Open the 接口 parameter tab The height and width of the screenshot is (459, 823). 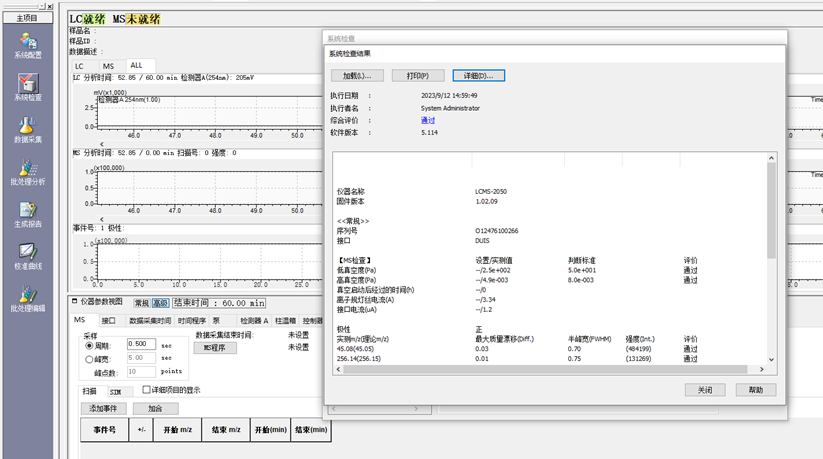pos(108,320)
